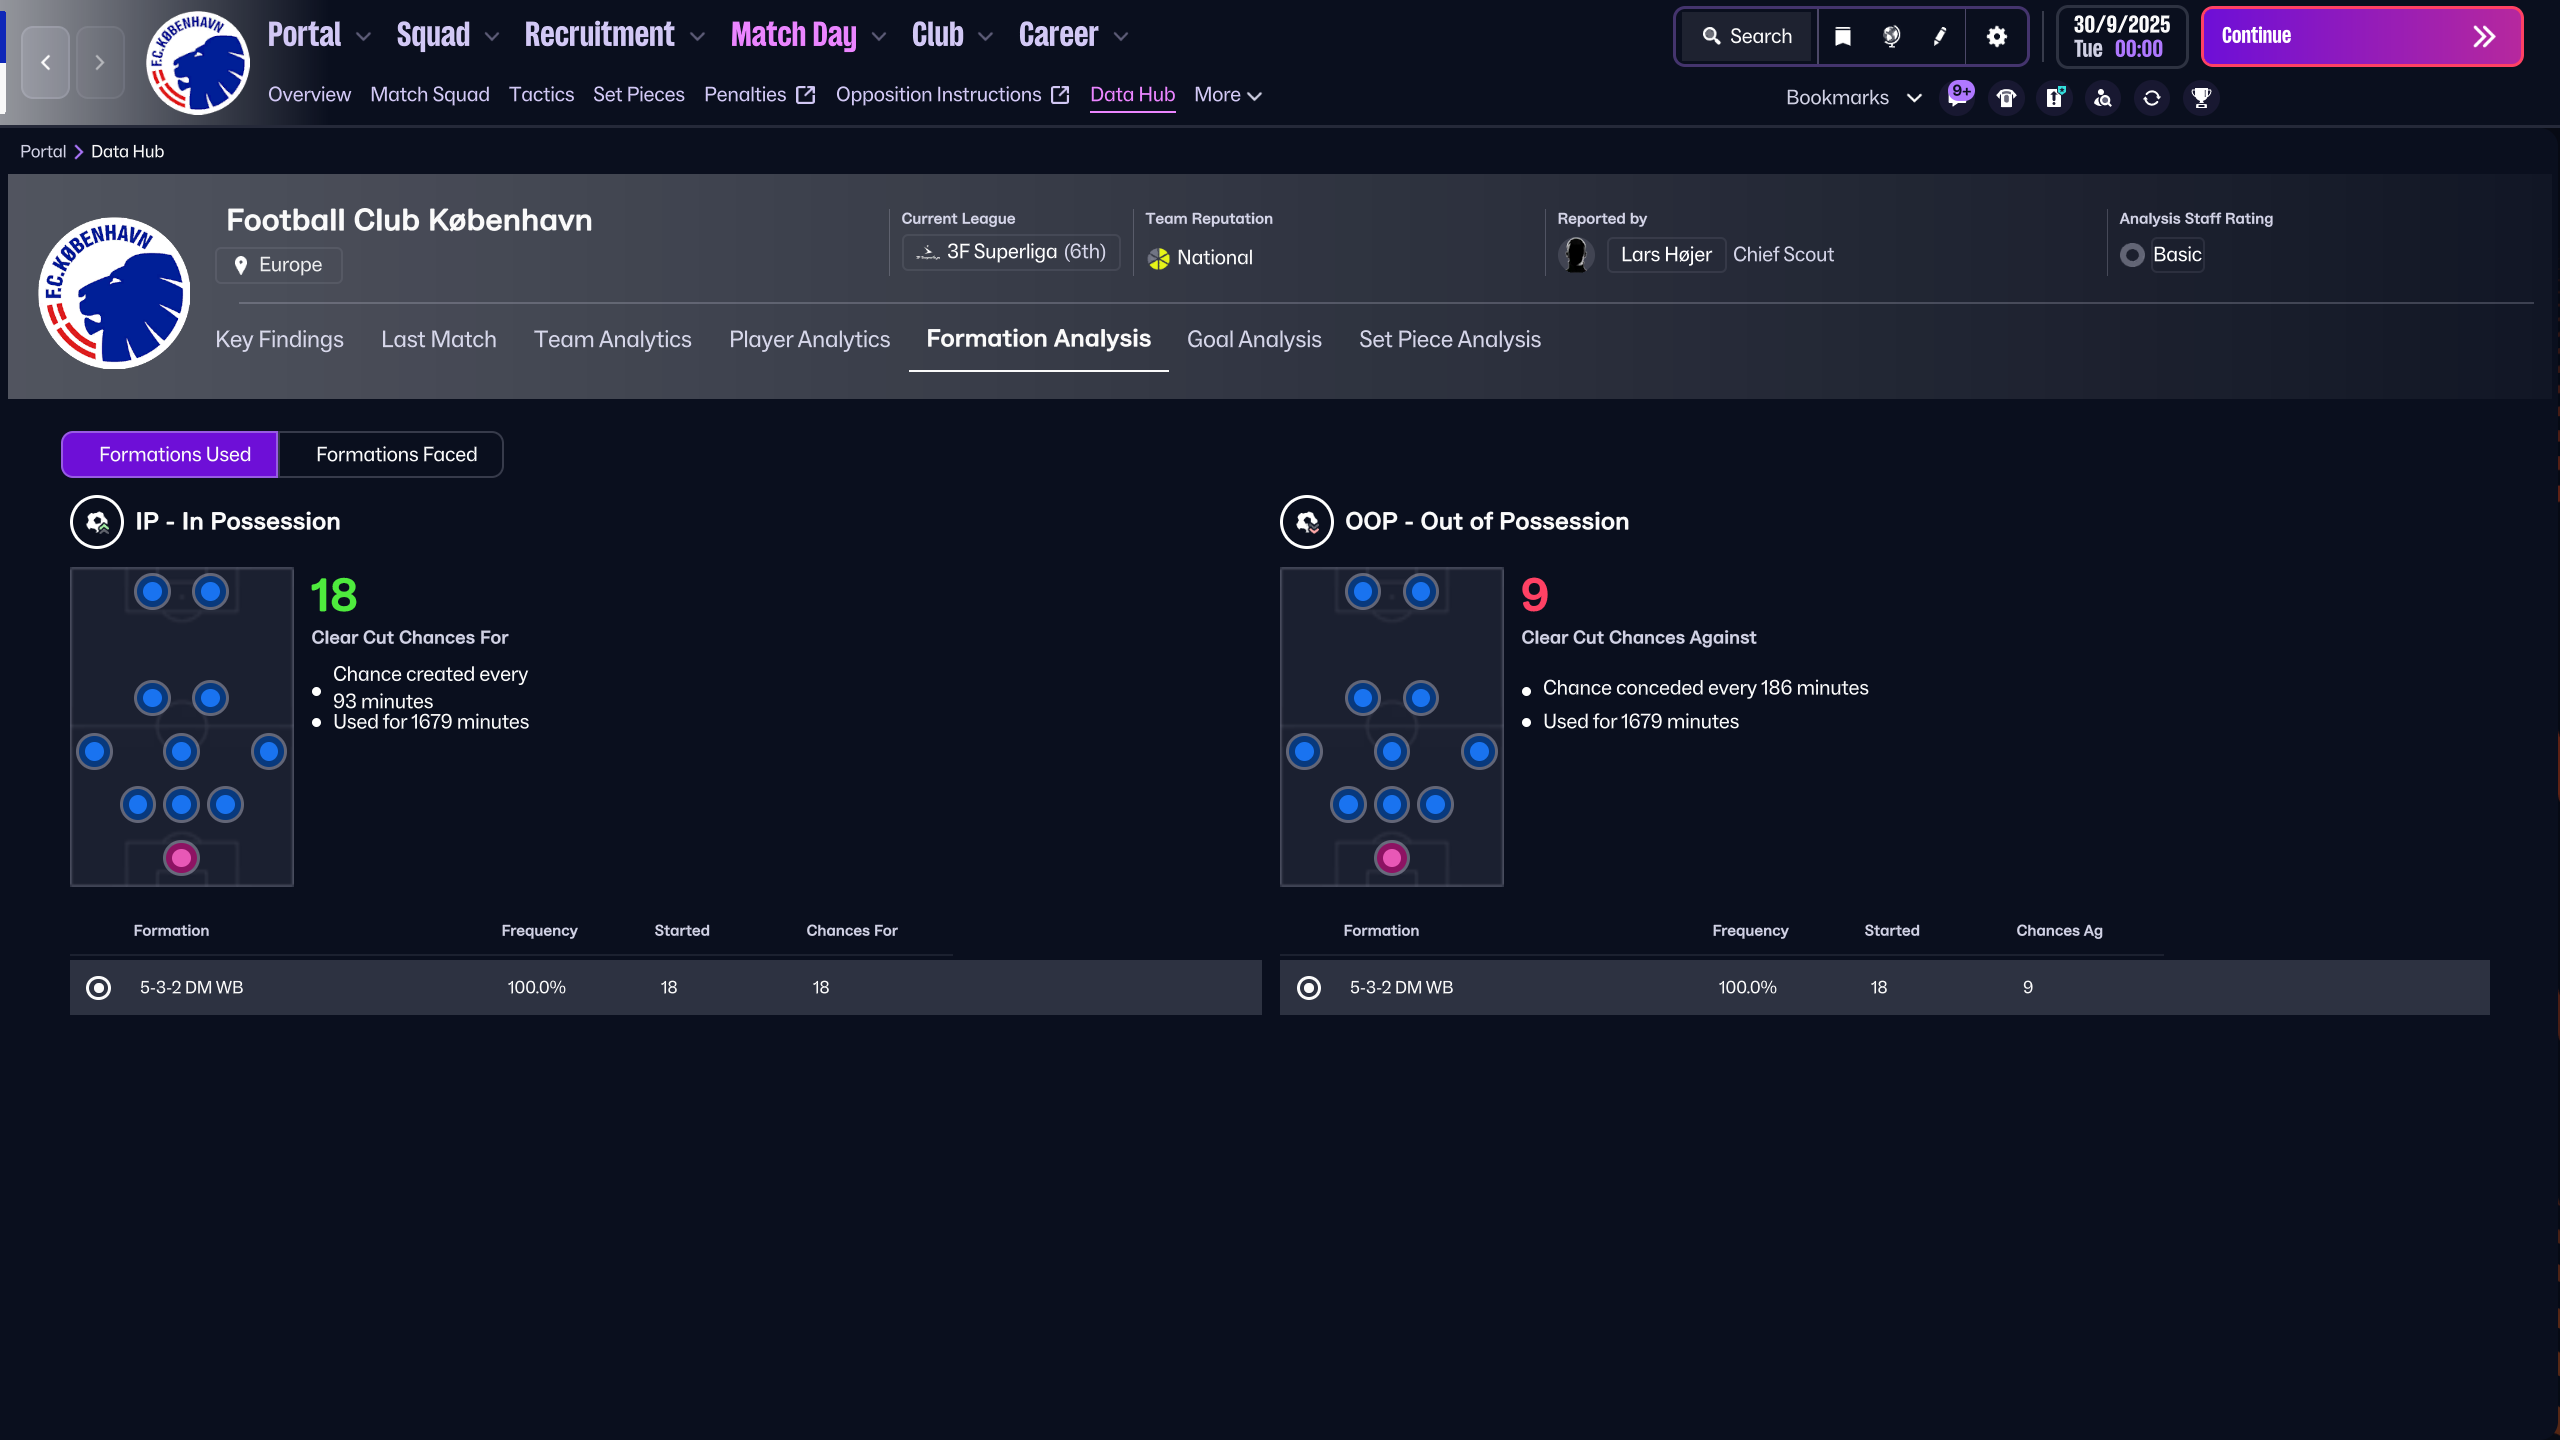Open Lars Højer's staff profile link
The image size is (2560, 1440).
(1665, 255)
